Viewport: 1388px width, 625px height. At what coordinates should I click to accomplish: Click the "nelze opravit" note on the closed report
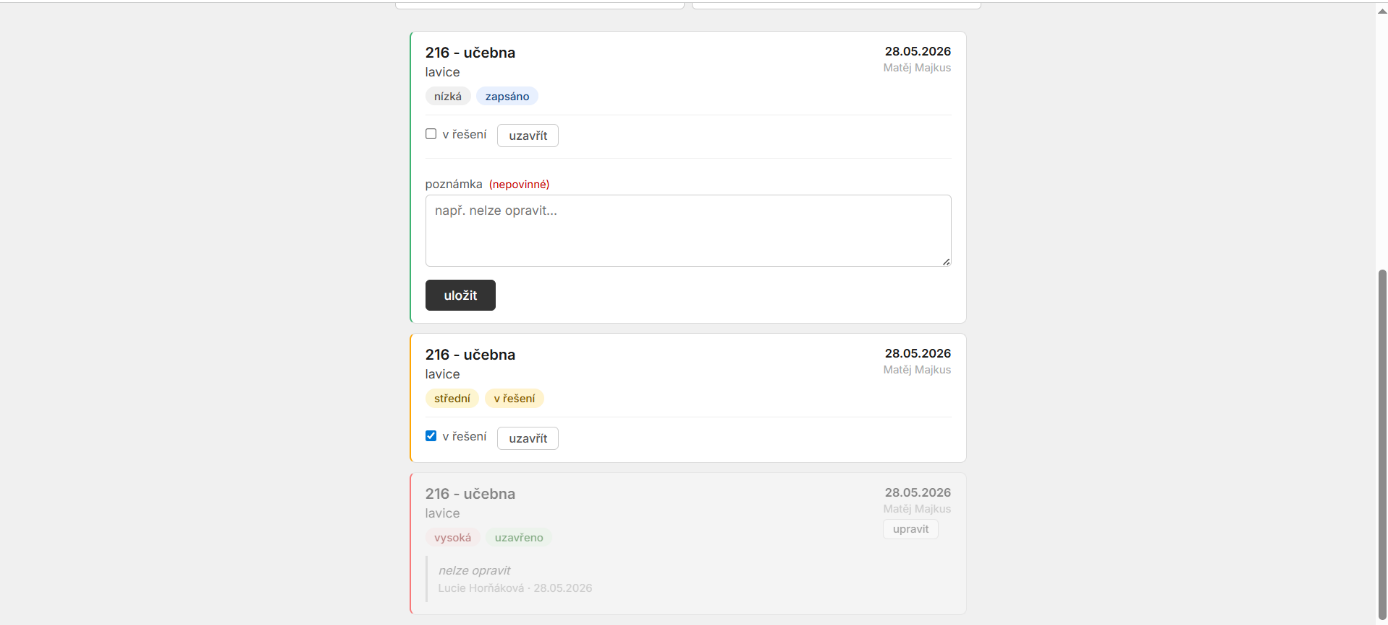coord(474,570)
